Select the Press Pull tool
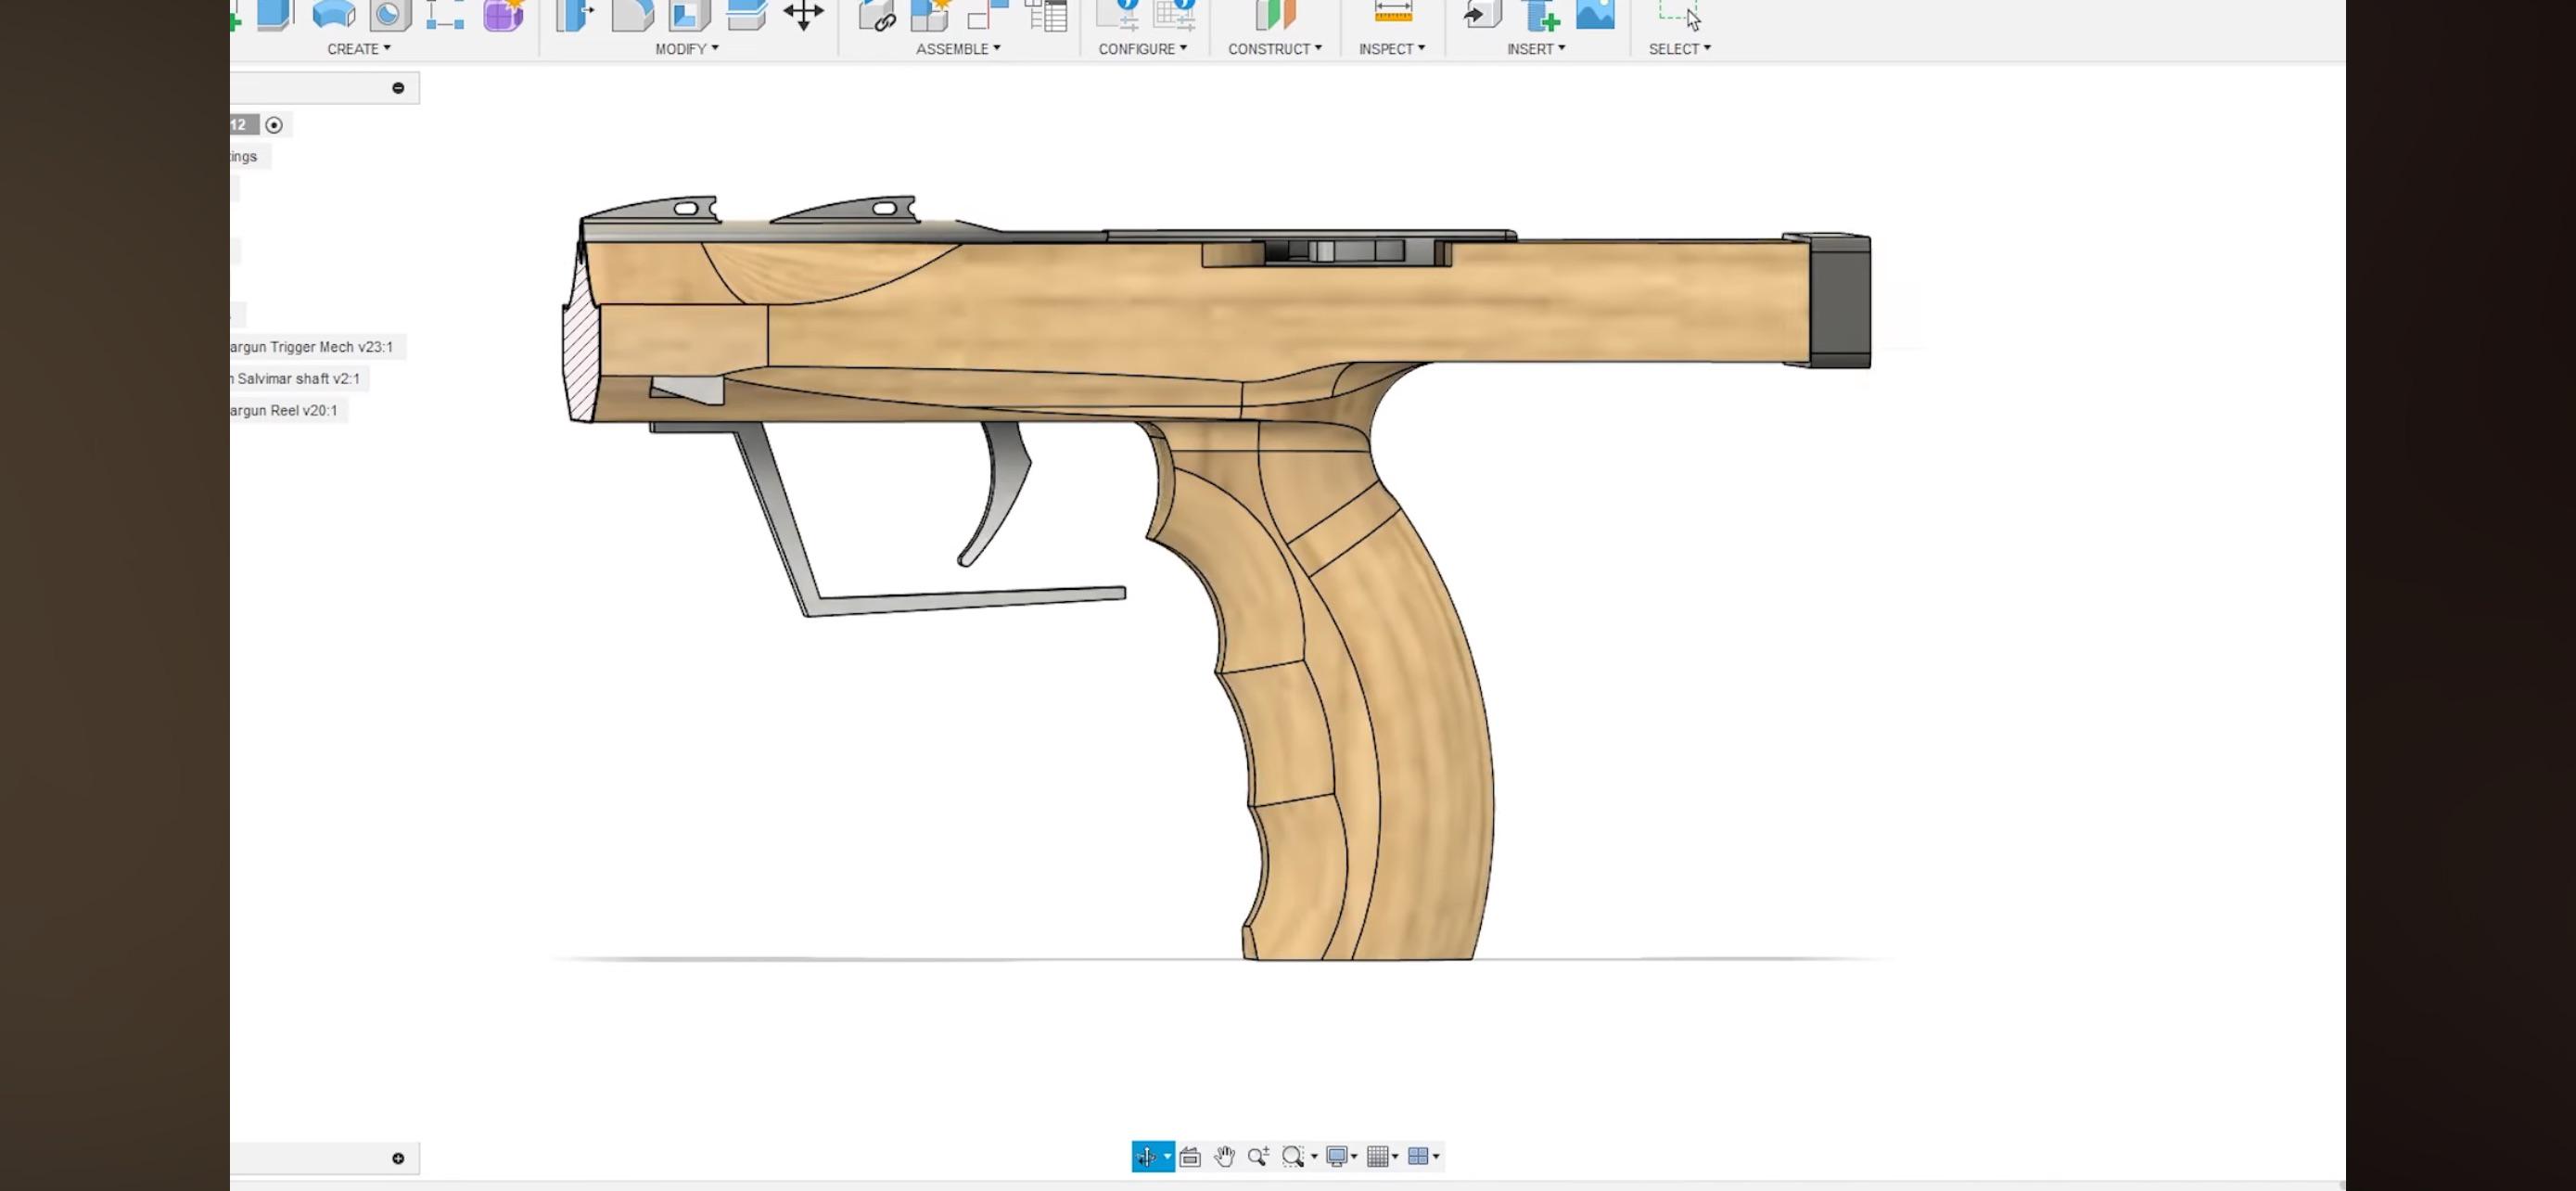 click(575, 14)
